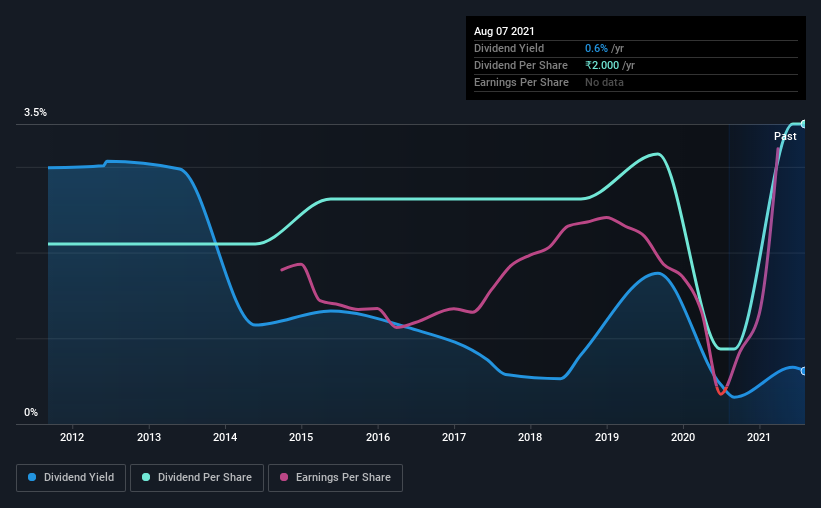The image size is (821, 508).
Task: Click the Dividend Per Share endpoint marker
Action: [x=803, y=124]
